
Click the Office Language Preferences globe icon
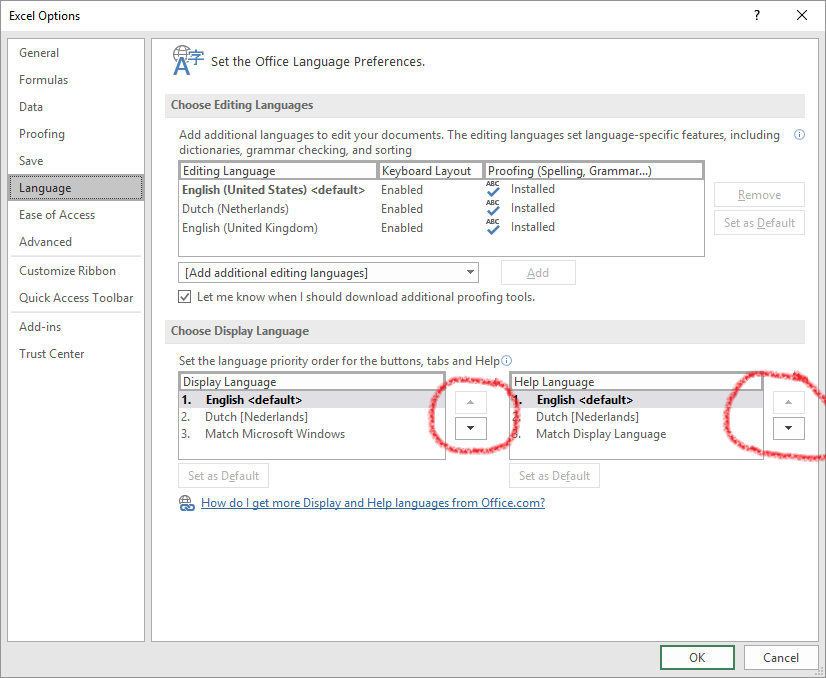pos(188,61)
